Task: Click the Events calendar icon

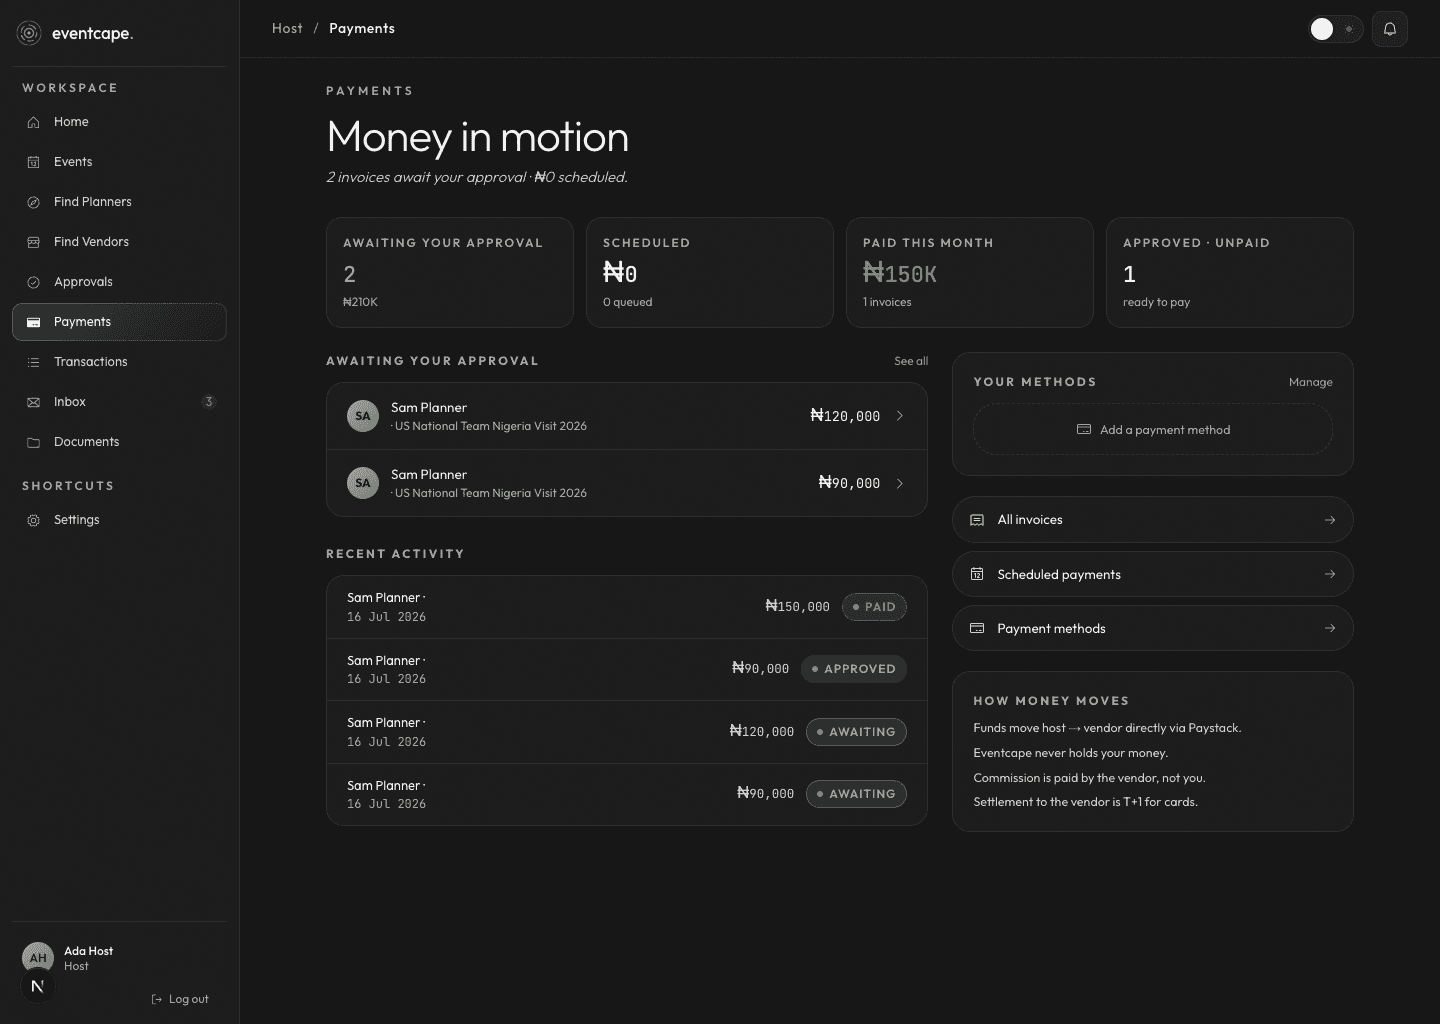Action: pos(33,162)
